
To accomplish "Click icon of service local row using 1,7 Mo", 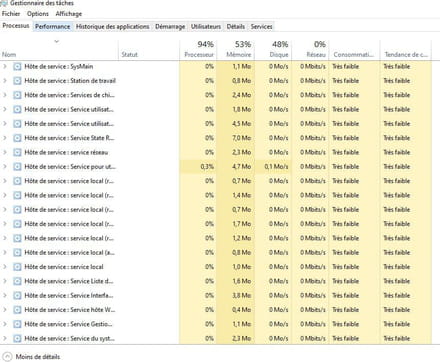I will [17, 224].
